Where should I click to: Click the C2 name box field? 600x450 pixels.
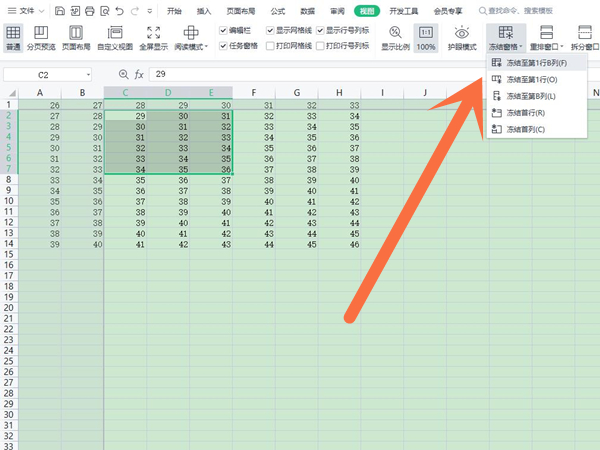[46, 74]
